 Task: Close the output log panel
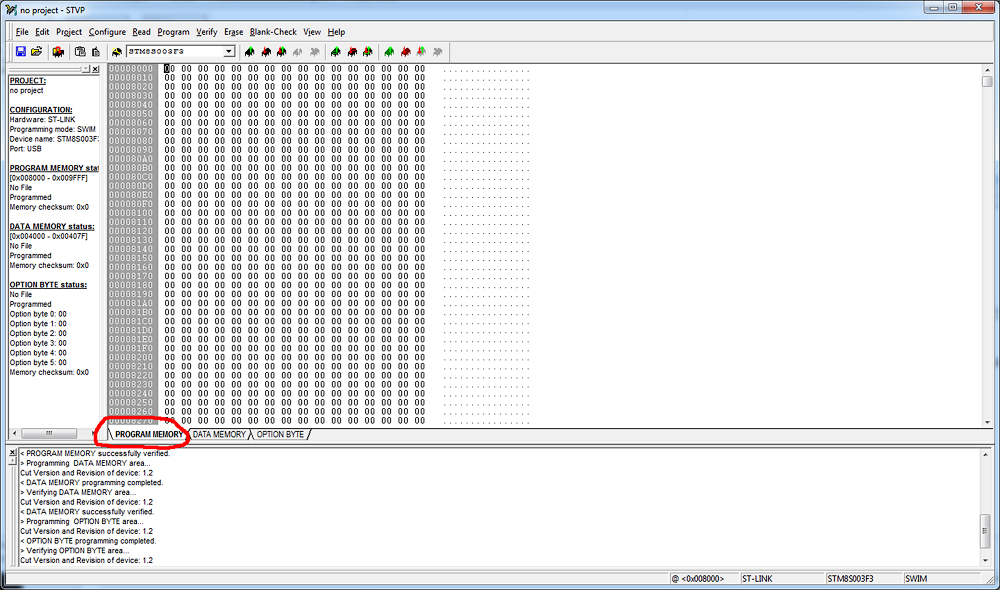click(x=13, y=453)
